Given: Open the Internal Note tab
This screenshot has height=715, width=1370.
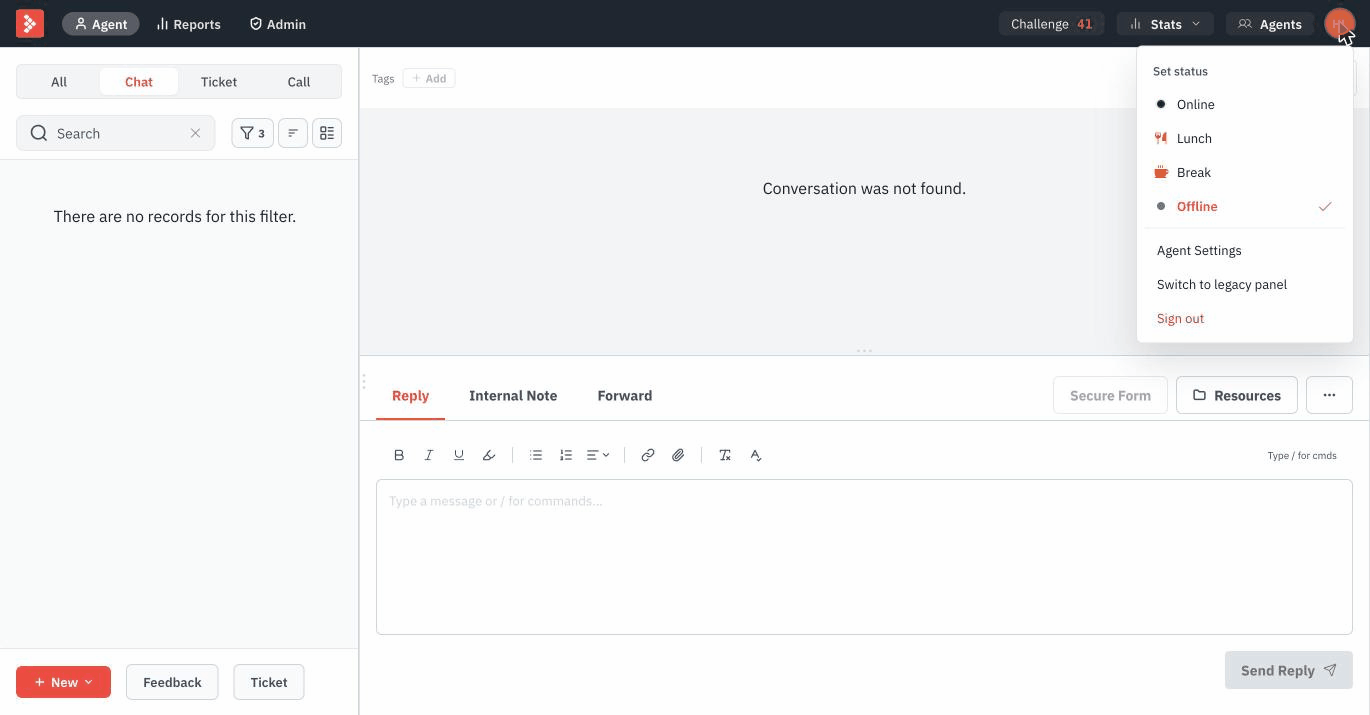Looking at the screenshot, I should click(x=513, y=396).
